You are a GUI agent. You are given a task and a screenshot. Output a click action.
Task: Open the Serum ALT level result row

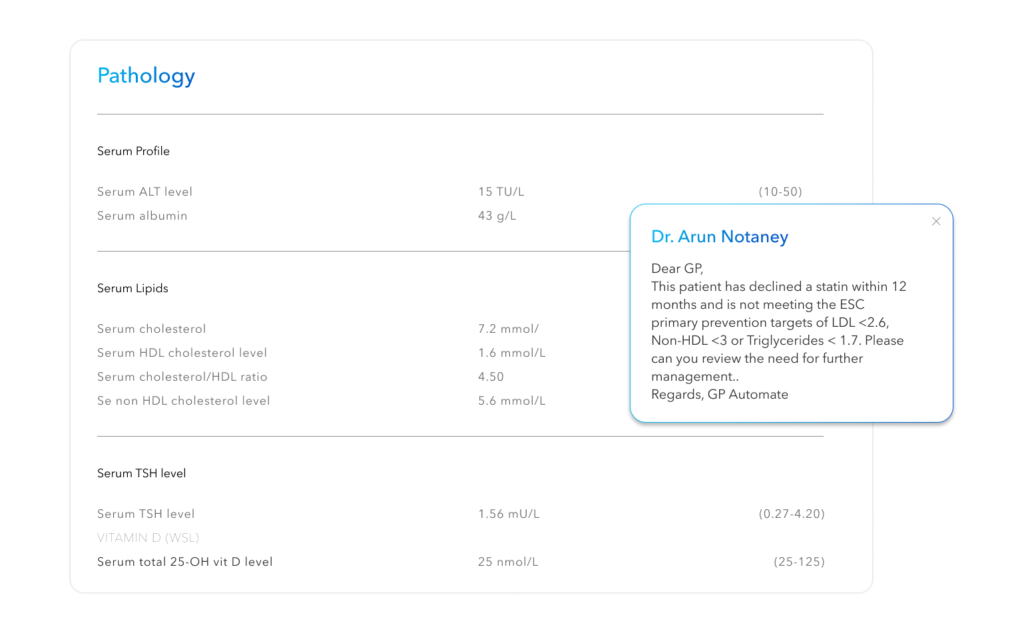145,192
